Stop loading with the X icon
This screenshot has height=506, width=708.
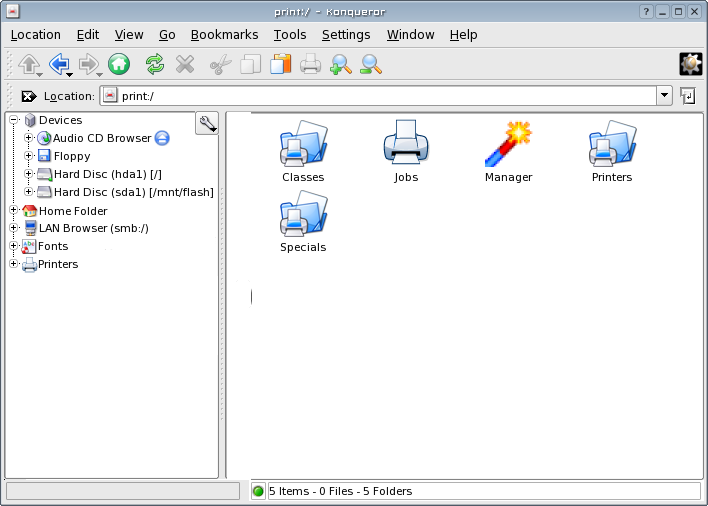(185, 64)
